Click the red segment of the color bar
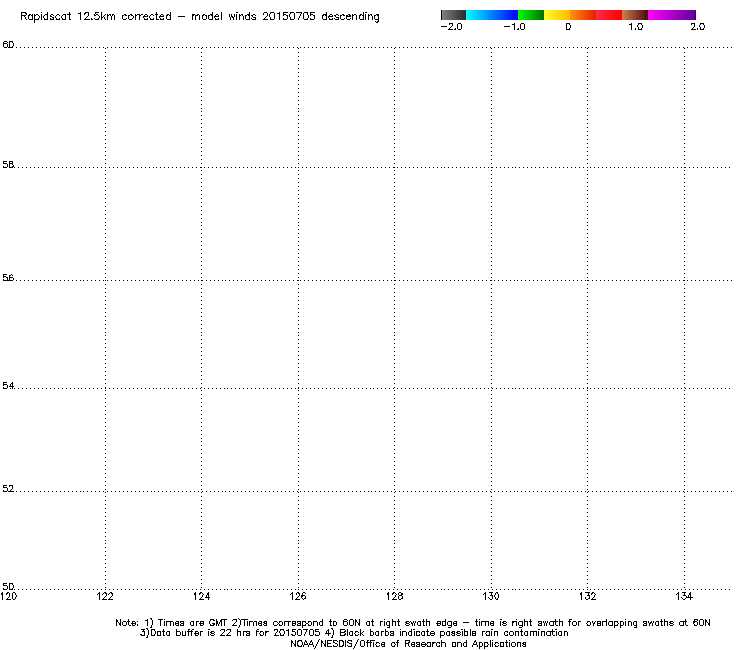Image resolution: width=740 pixels, height=650 pixels. (609, 15)
